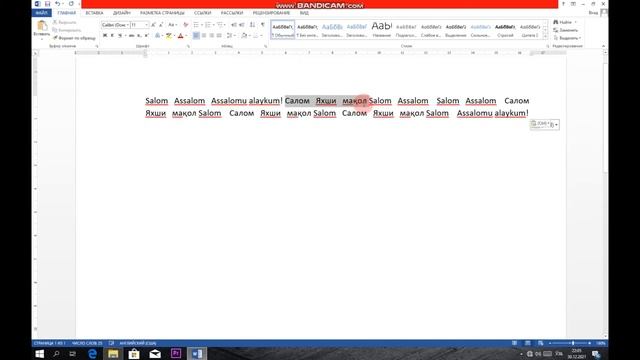
Task: Open Microsoft Store from the taskbar
Action: coord(134,353)
